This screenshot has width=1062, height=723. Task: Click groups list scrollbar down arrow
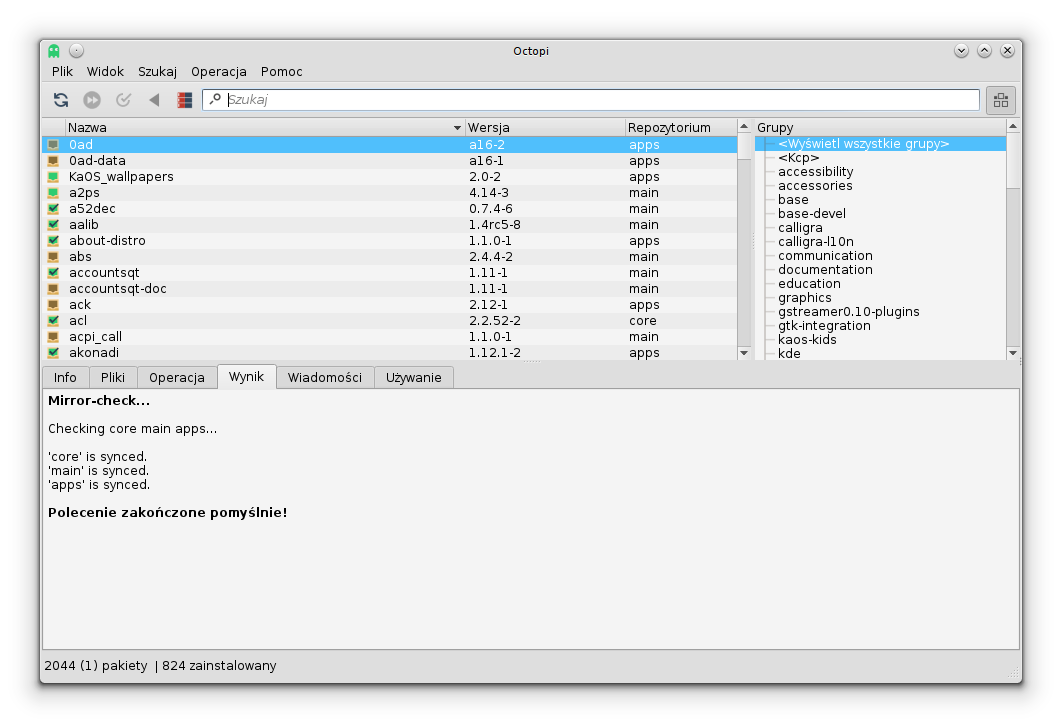pos(1013,353)
